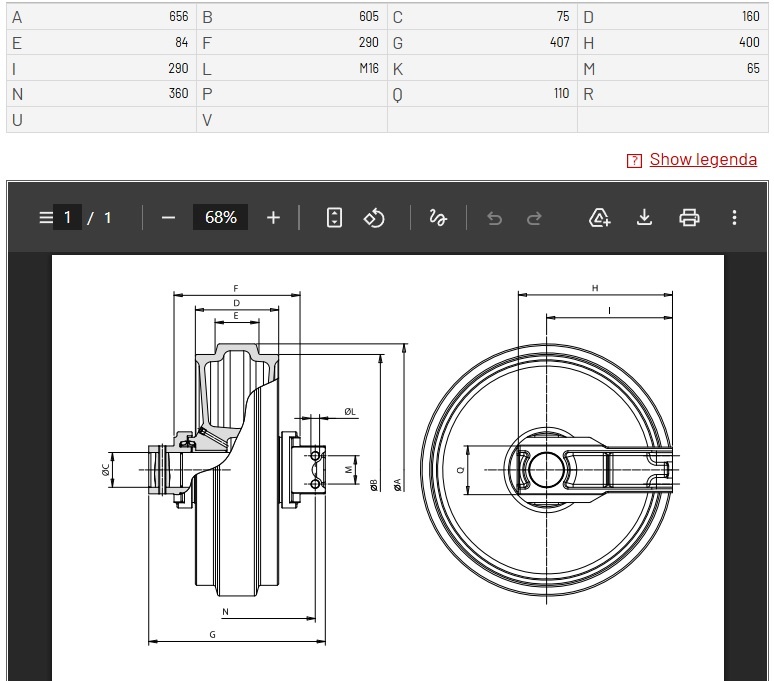Open the PDF sidebar menu icon

[45, 217]
